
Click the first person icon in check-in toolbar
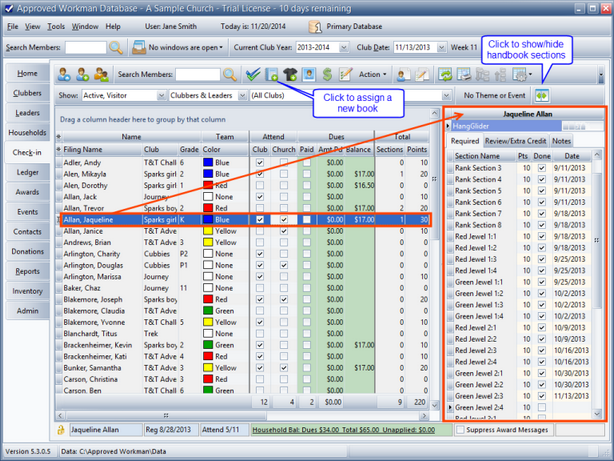coord(64,74)
